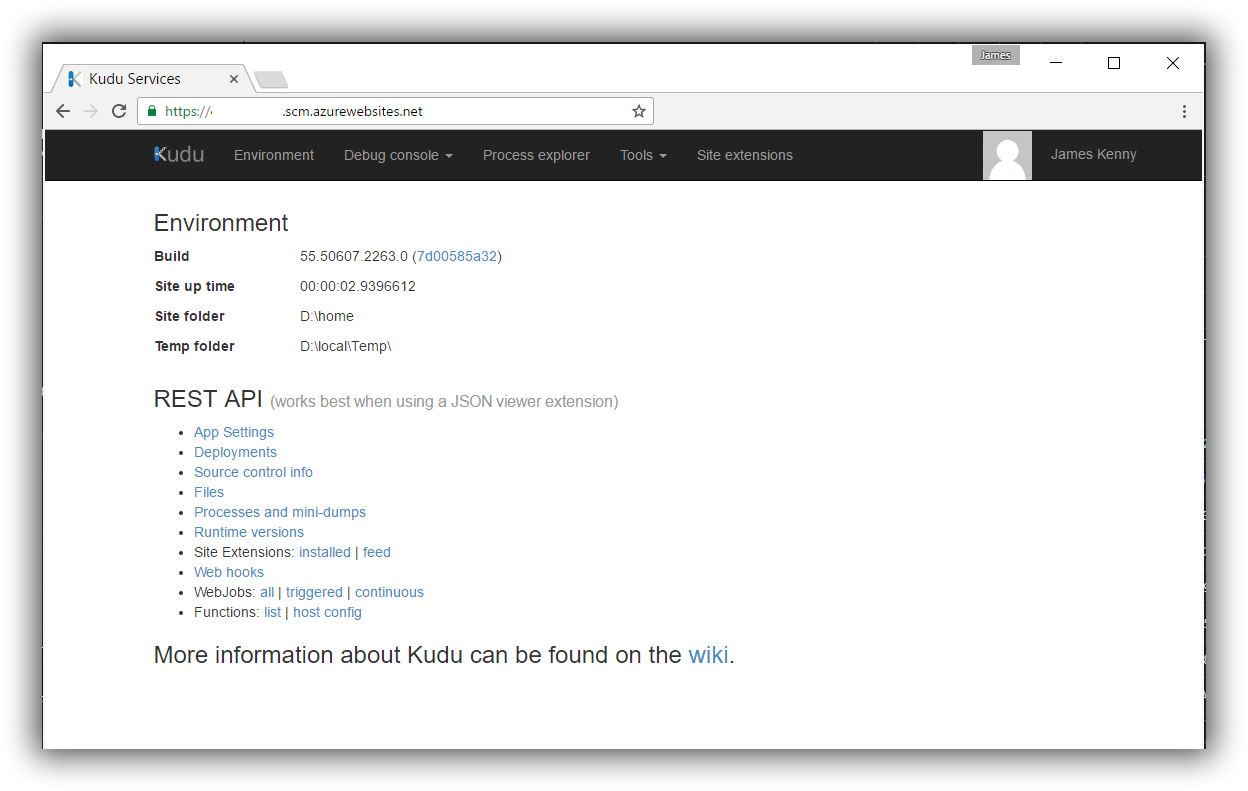Open Site Extensions installed link
The height and width of the screenshot is (791, 1248).
[325, 552]
